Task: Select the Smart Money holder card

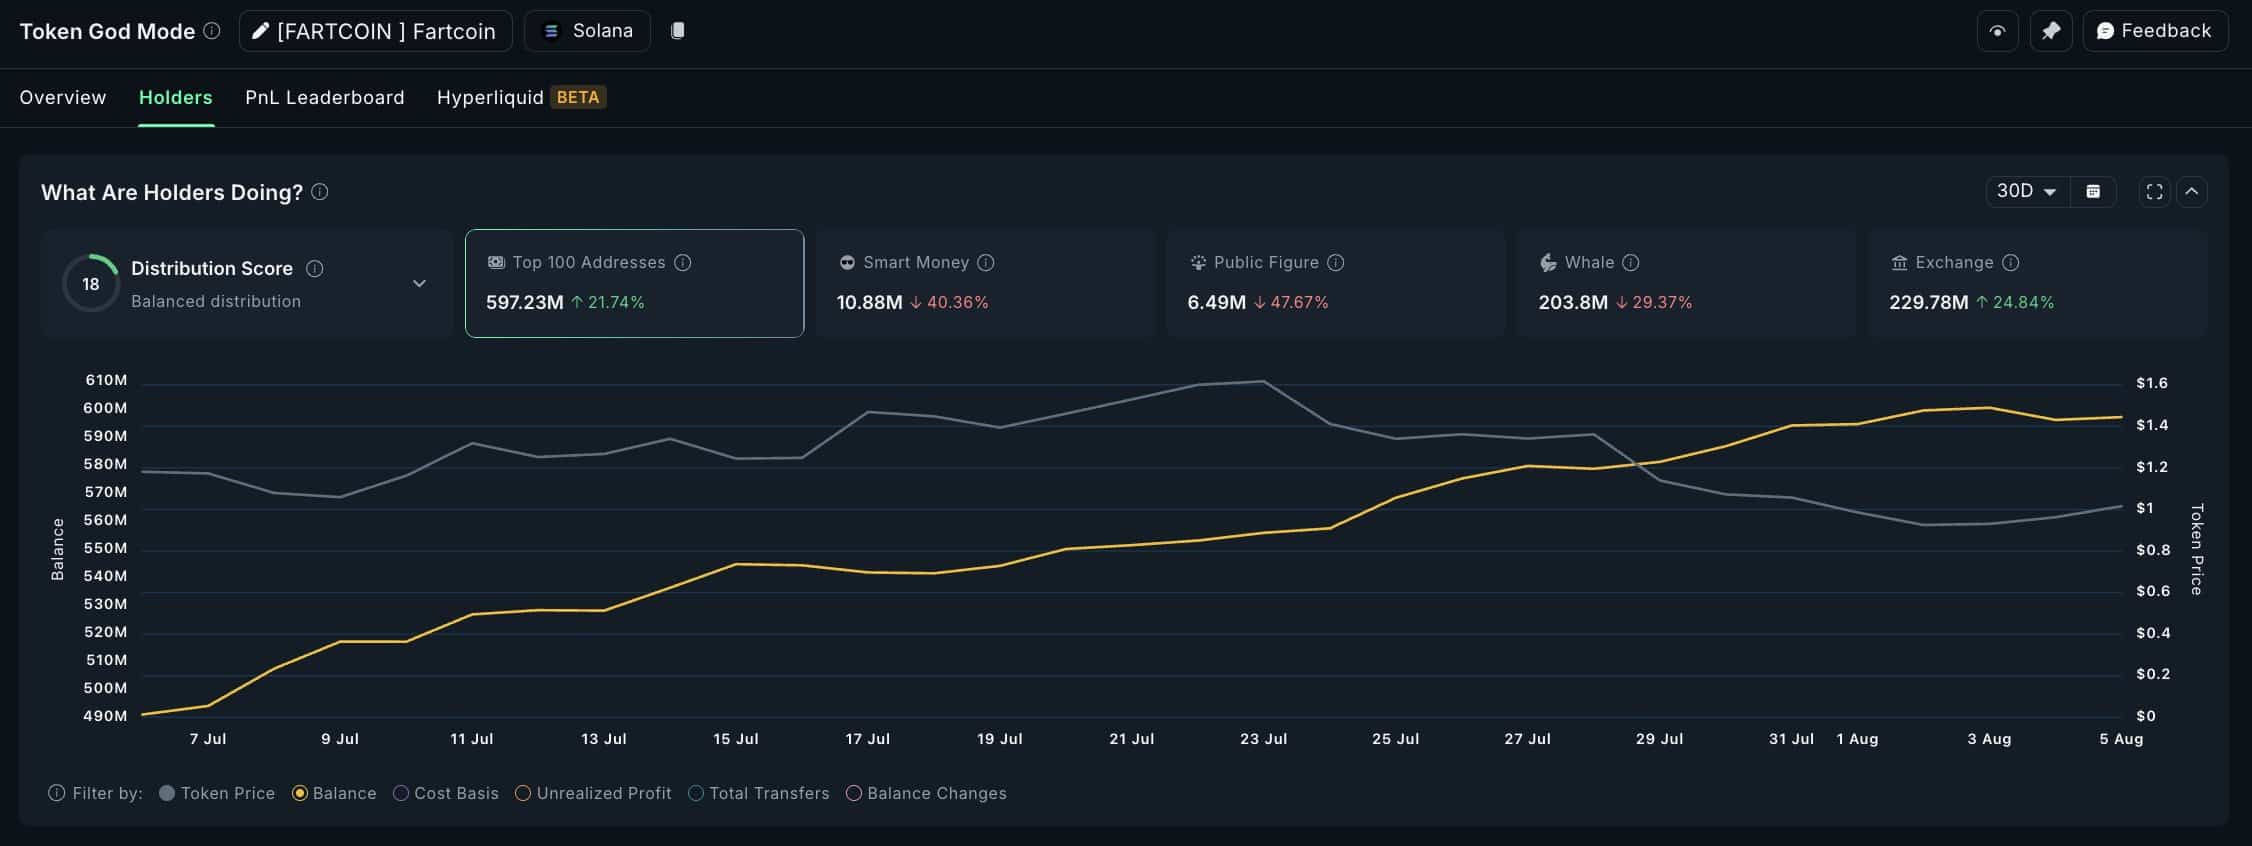Action: pyautogui.click(x=985, y=283)
